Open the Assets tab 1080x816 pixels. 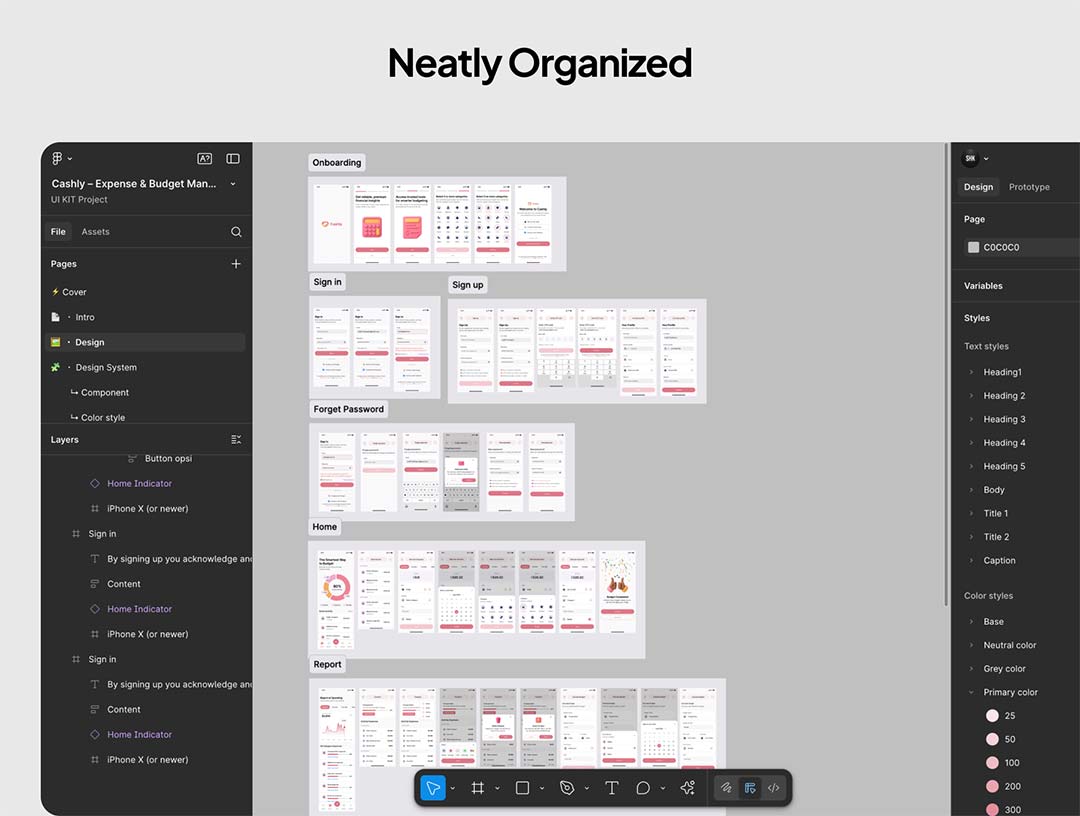[95, 232]
